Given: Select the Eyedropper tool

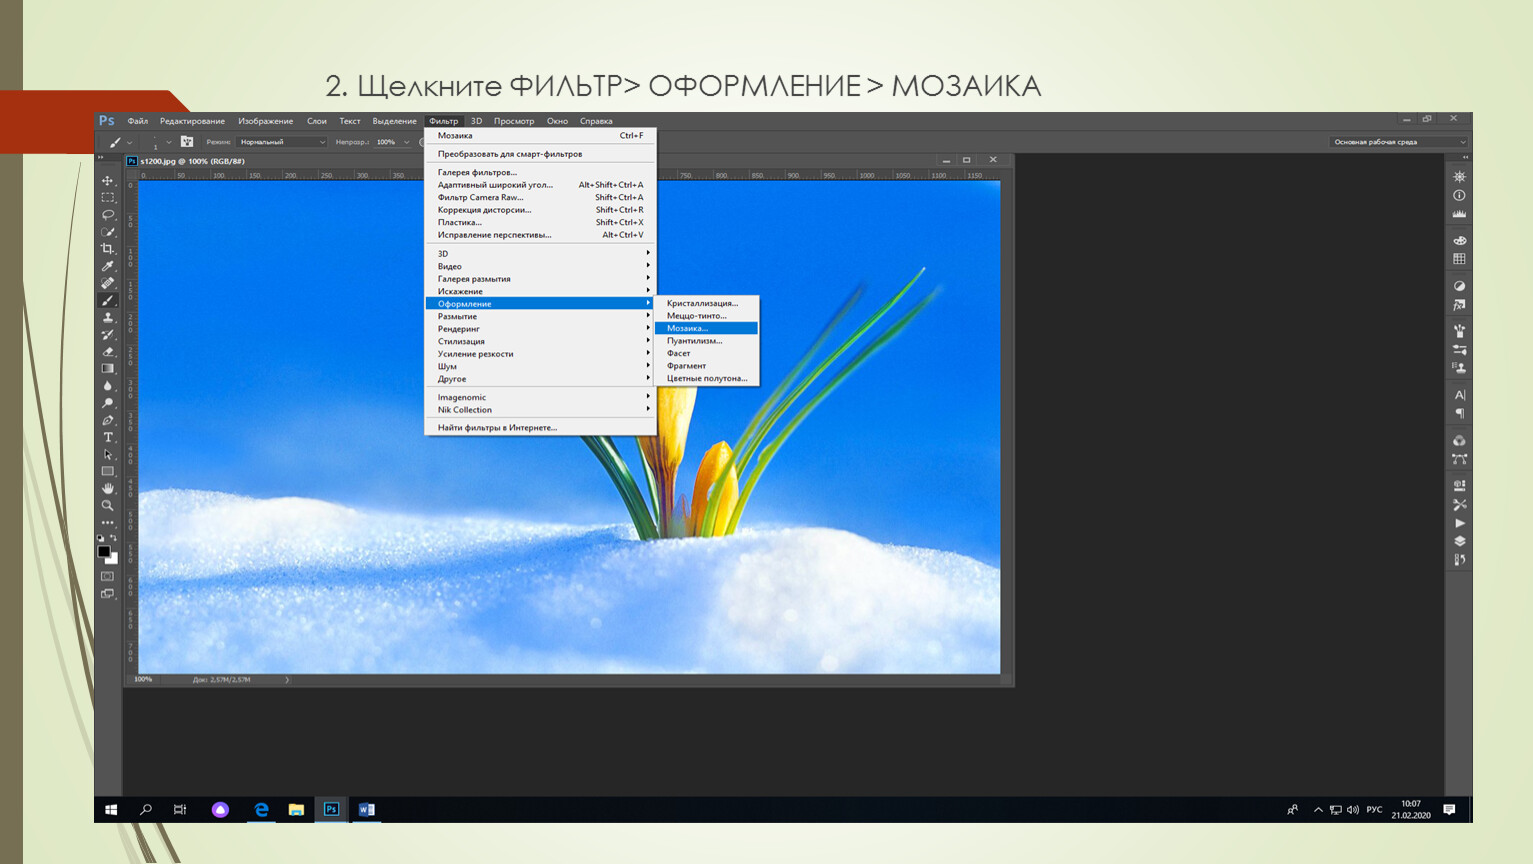Looking at the screenshot, I should tap(108, 266).
